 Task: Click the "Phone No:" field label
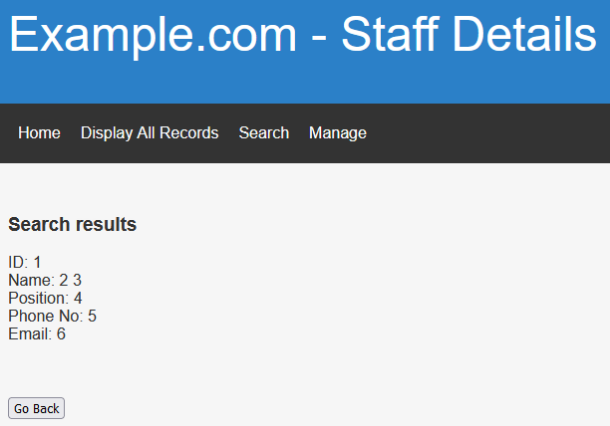click(x=45, y=317)
